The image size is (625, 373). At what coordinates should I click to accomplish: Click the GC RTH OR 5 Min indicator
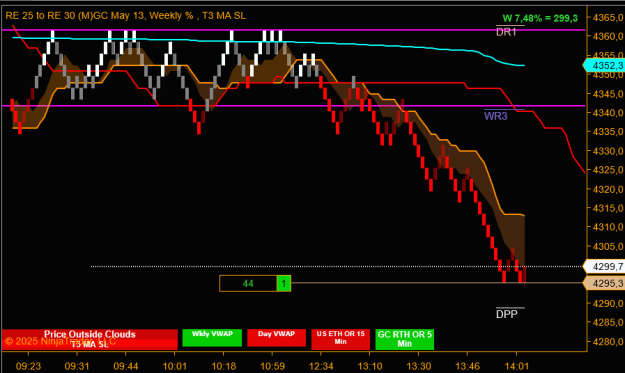pos(405,339)
